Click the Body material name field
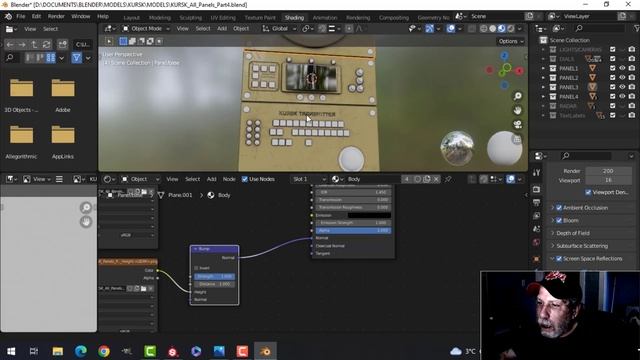 [373, 179]
